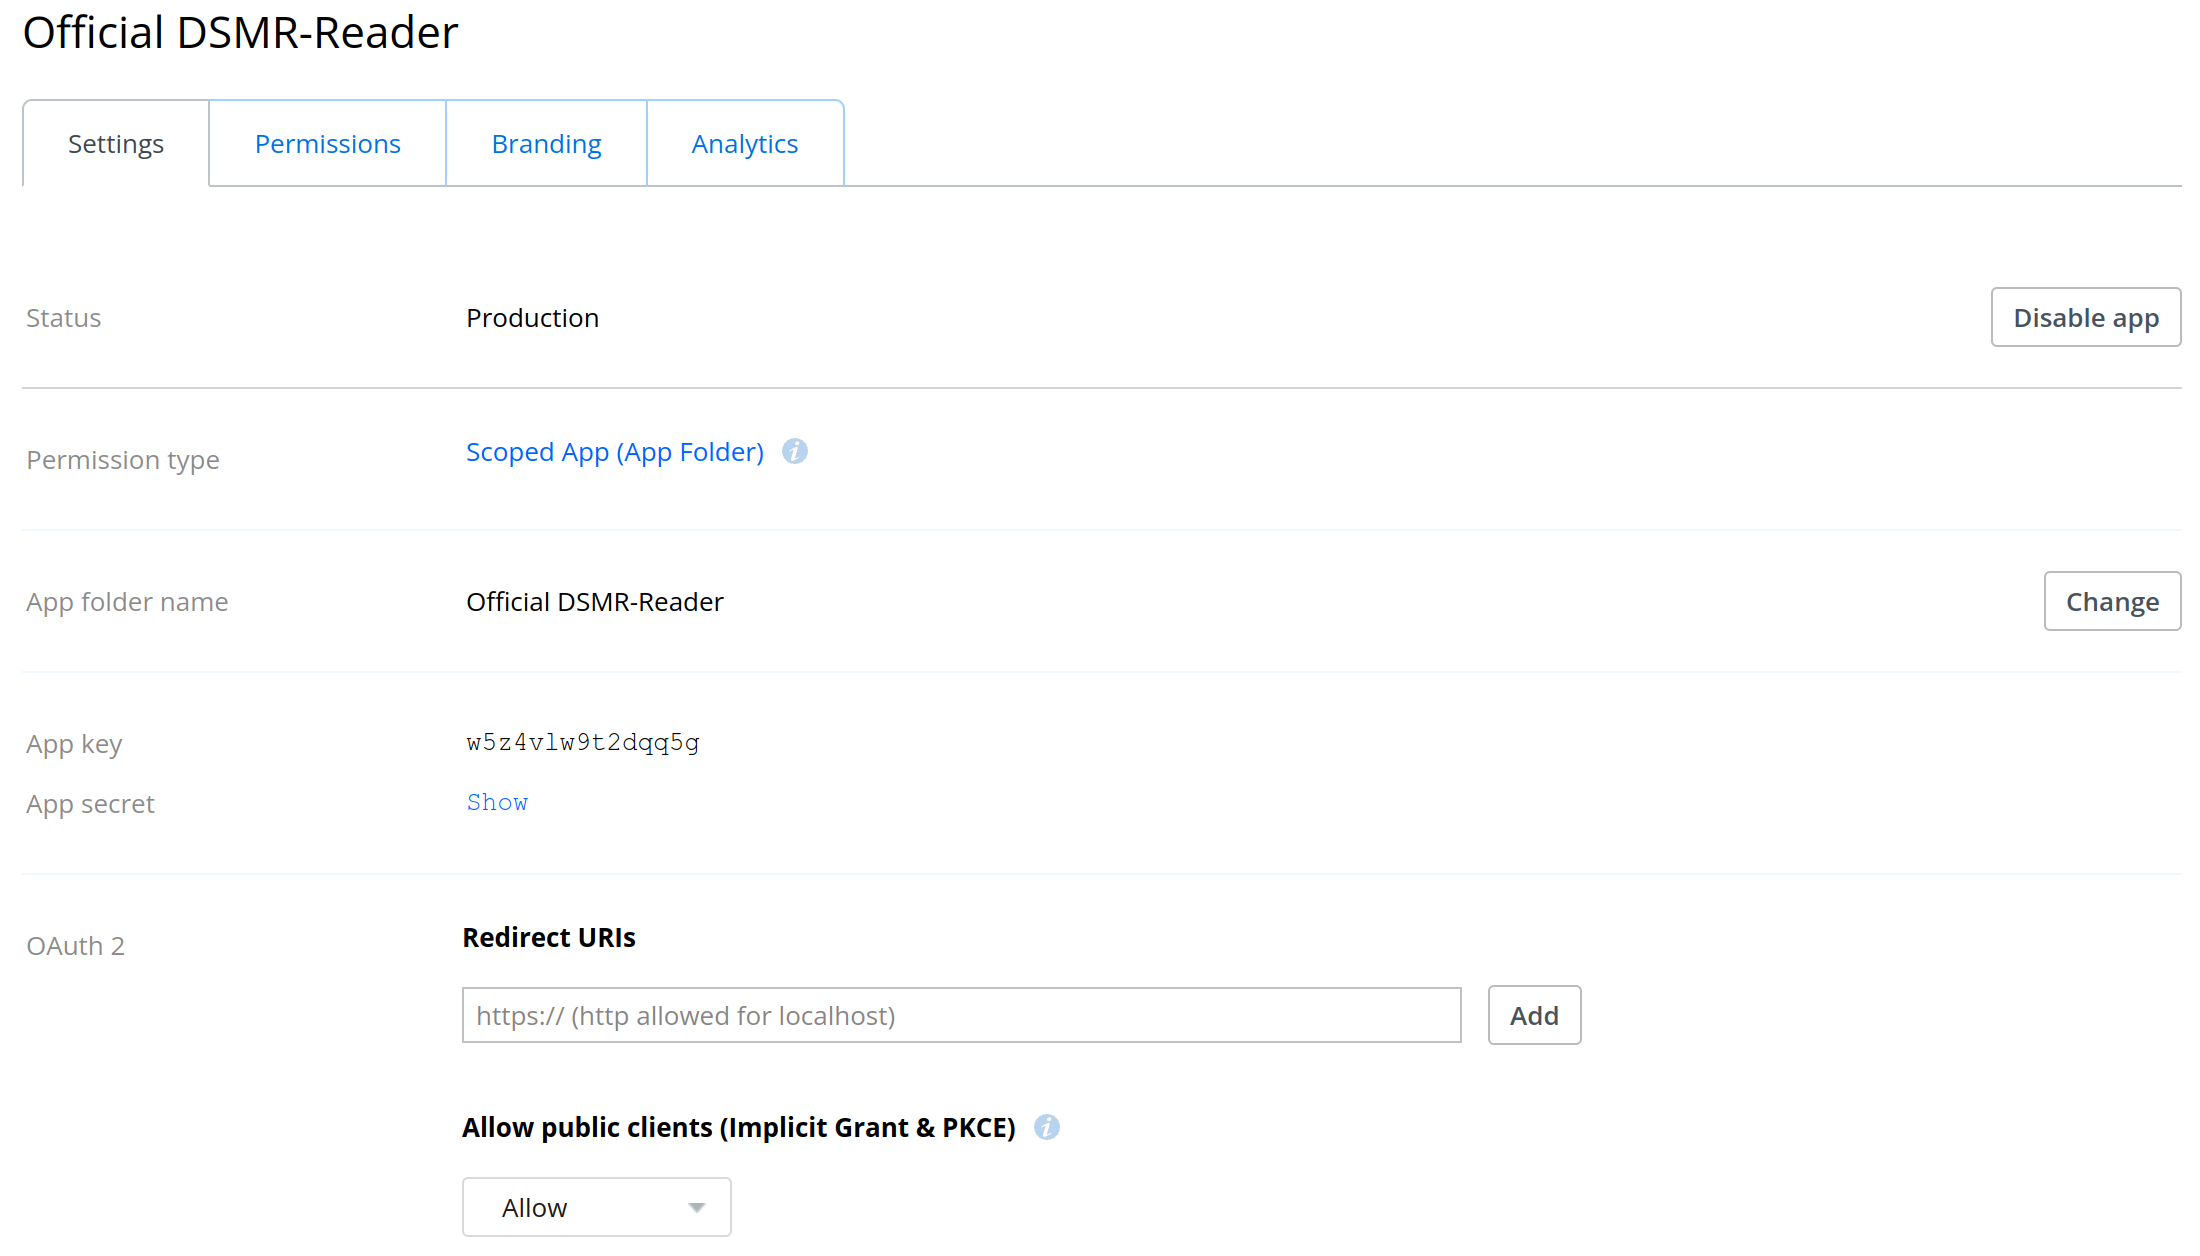View the Analytics tab
The height and width of the screenshot is (1256, 2200).
pyautogui.click(x=744, y=143)
